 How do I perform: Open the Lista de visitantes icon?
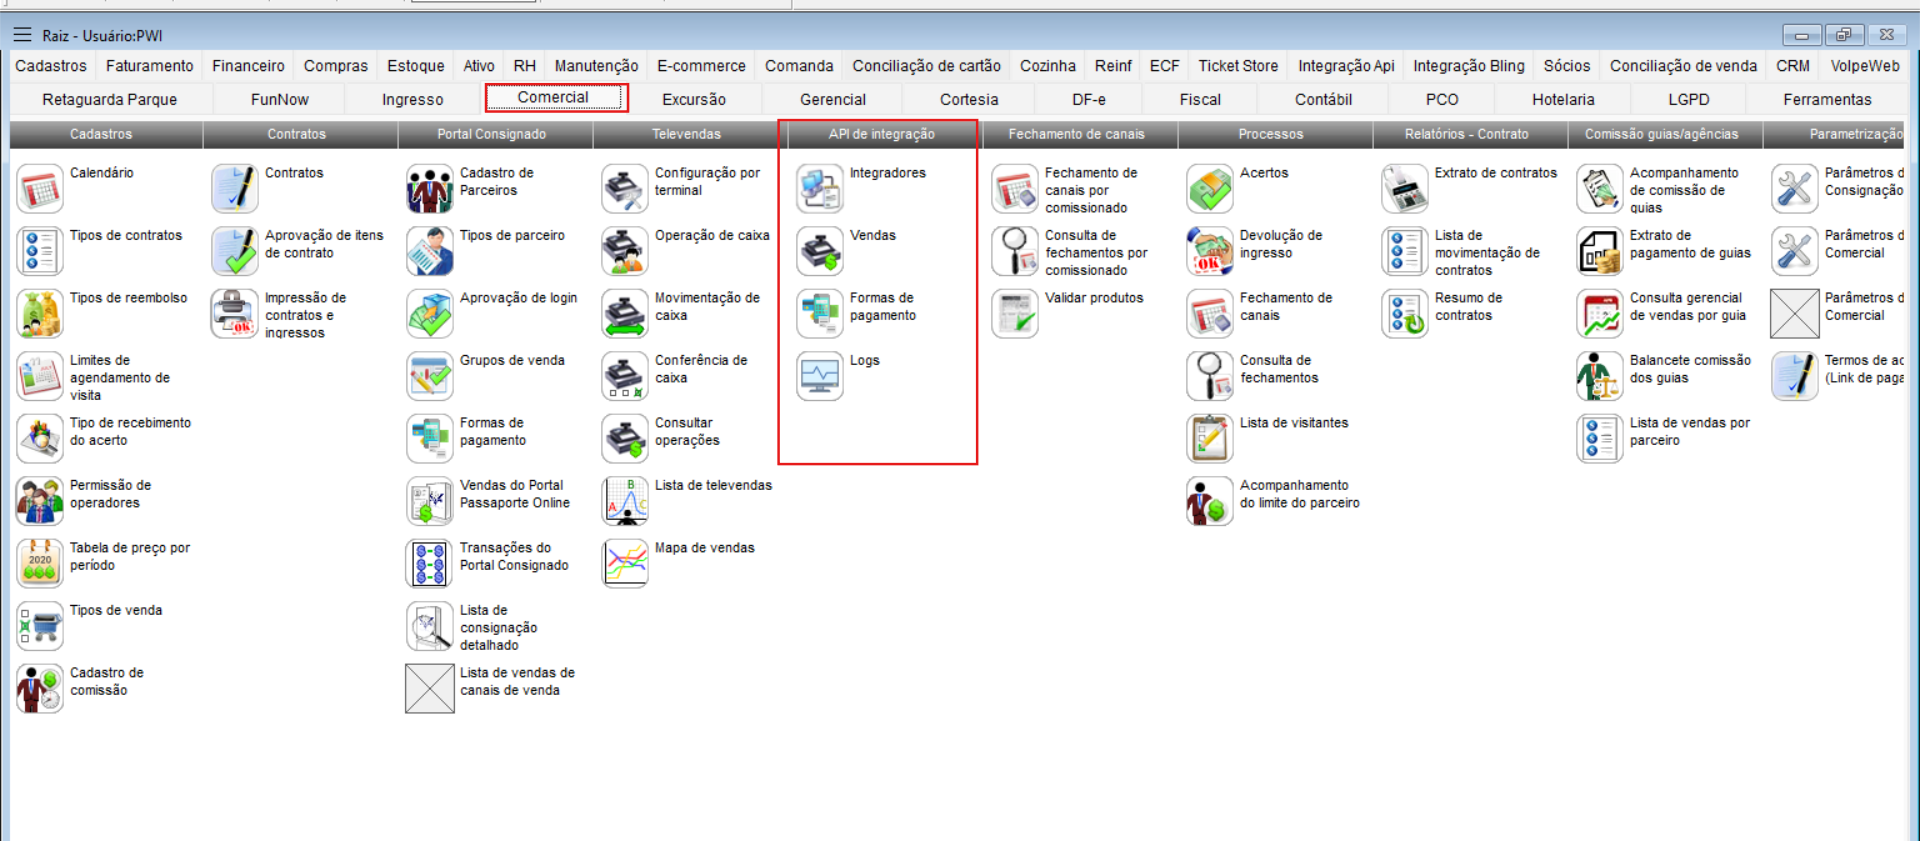(1210, 439)
